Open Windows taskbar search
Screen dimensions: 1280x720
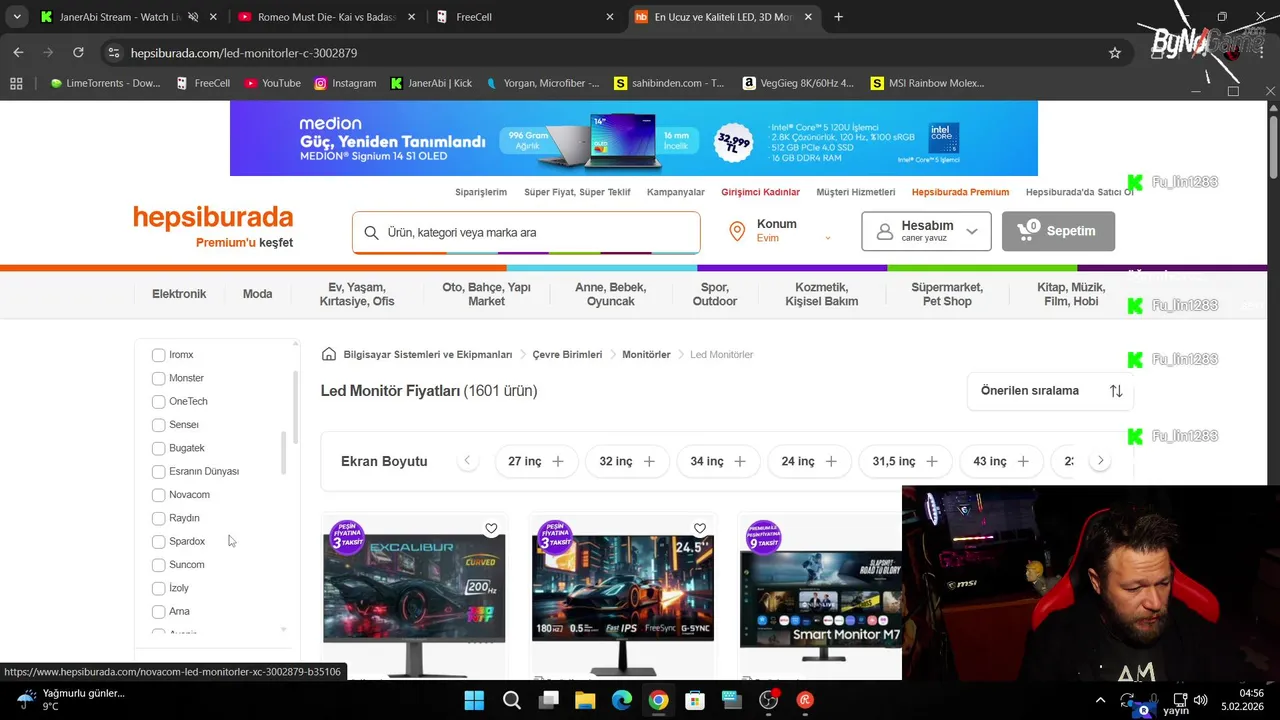point(511,700)
